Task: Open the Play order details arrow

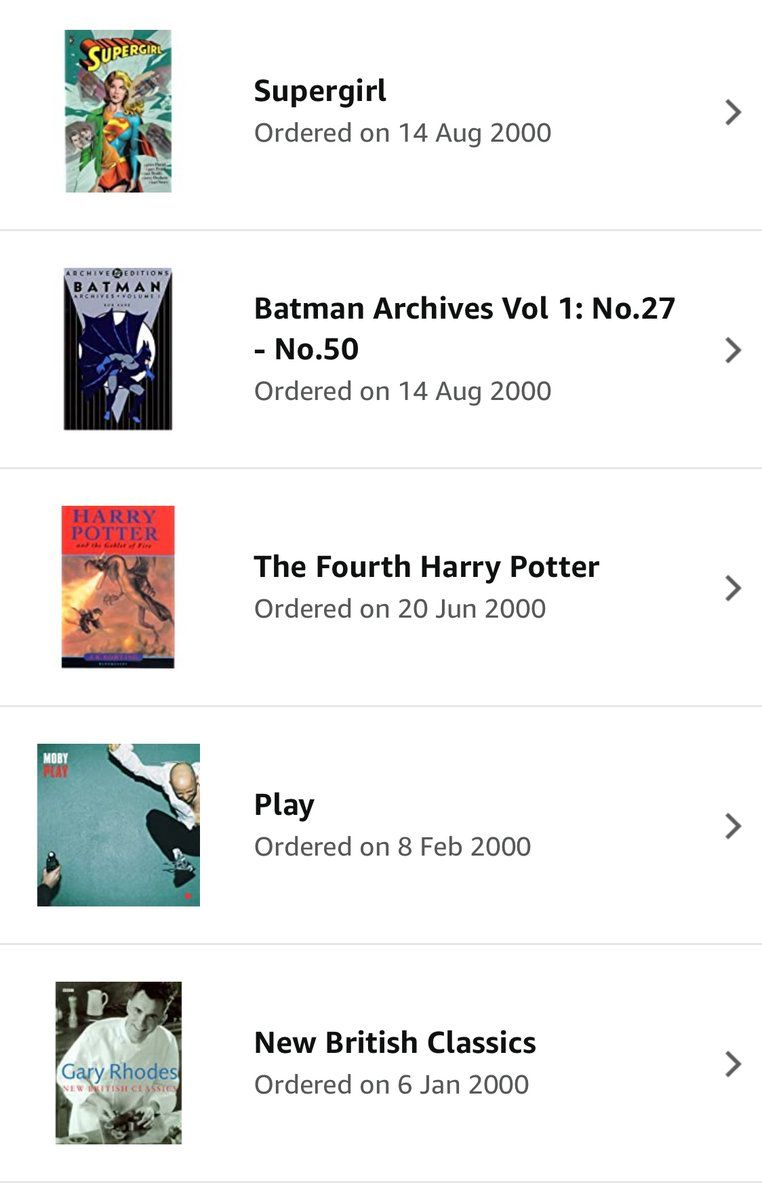Action: (x=733, y=826)
